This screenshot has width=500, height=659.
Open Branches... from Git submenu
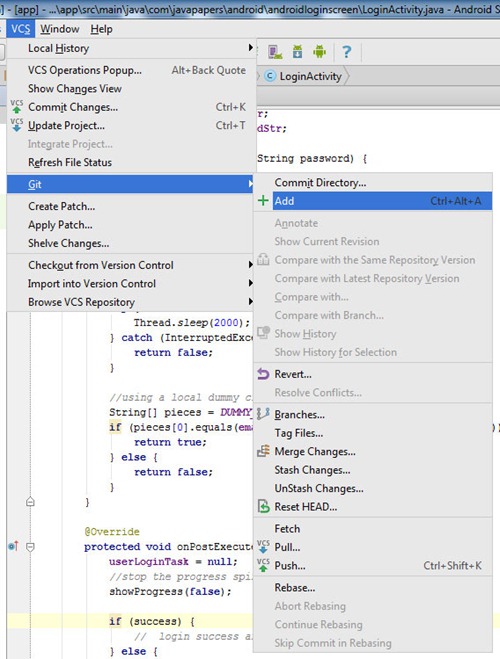pyautogui.click(x=373, y=415)
